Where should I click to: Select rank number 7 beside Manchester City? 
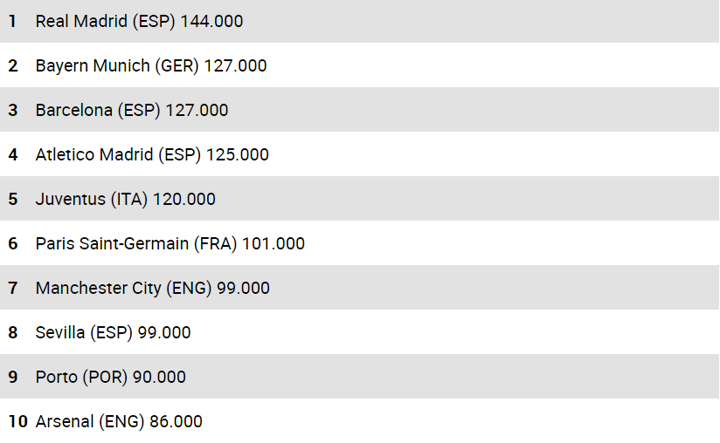tap(13, 288)
